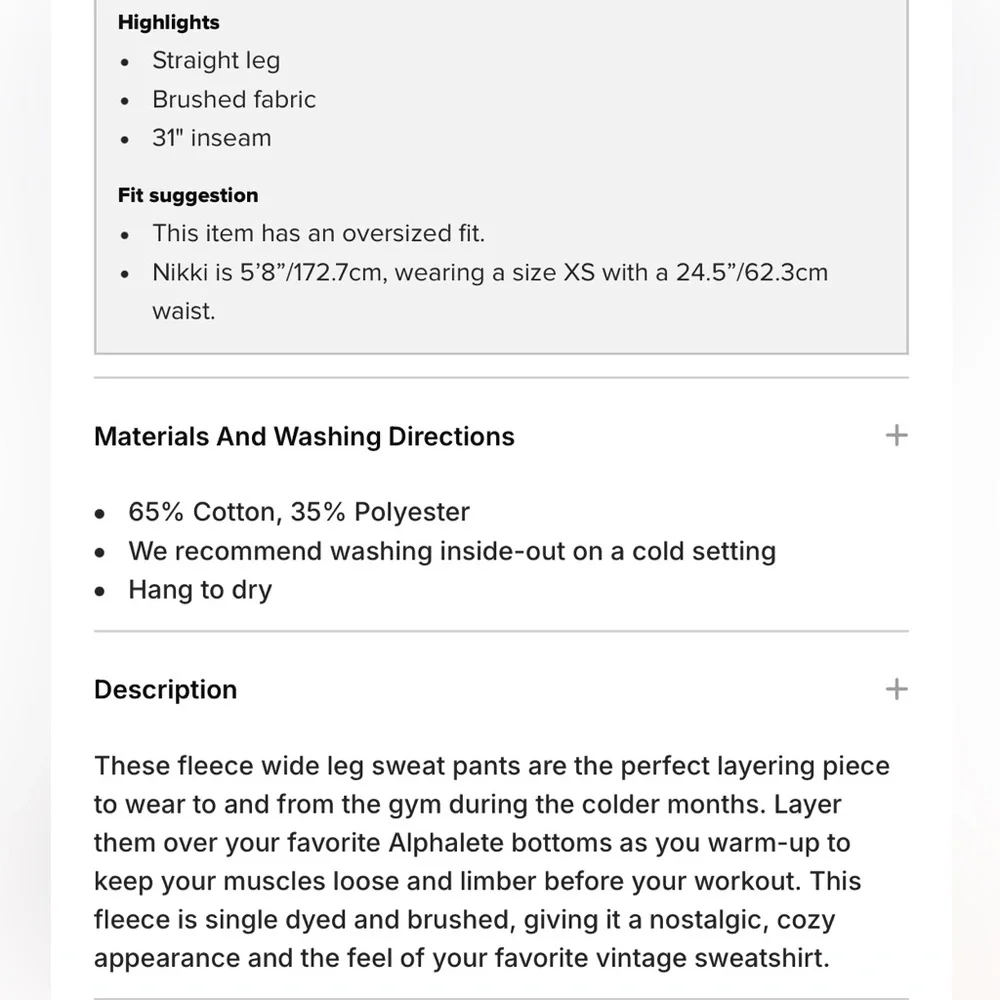Screen dimensions: 1000x1000
Task: Click the plus icon beside Description
Action: (x=896, y=689)
